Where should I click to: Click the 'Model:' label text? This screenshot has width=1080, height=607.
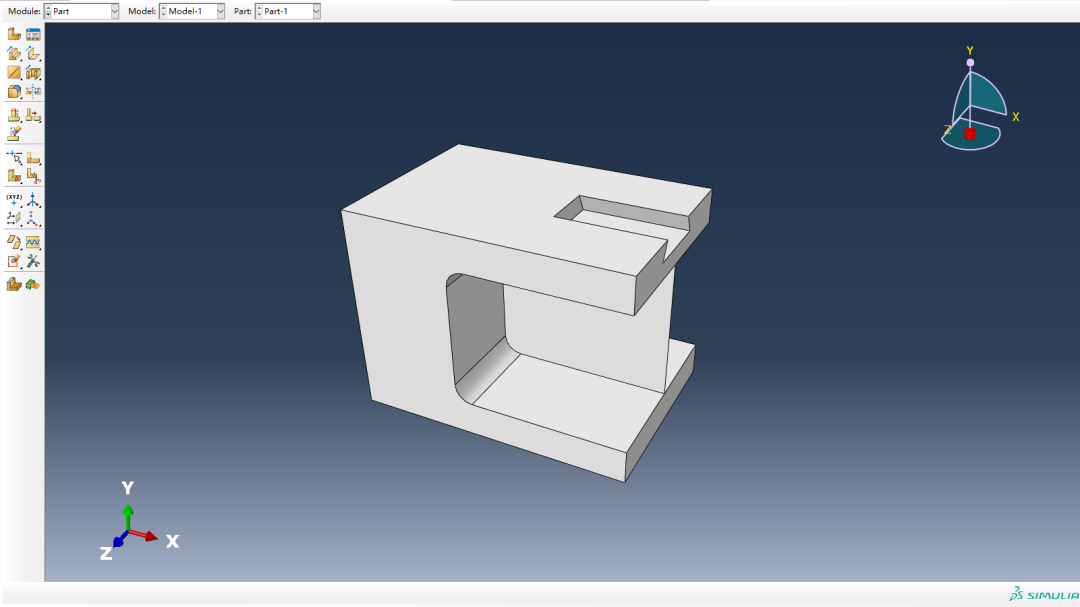click(x=142, y=11)
